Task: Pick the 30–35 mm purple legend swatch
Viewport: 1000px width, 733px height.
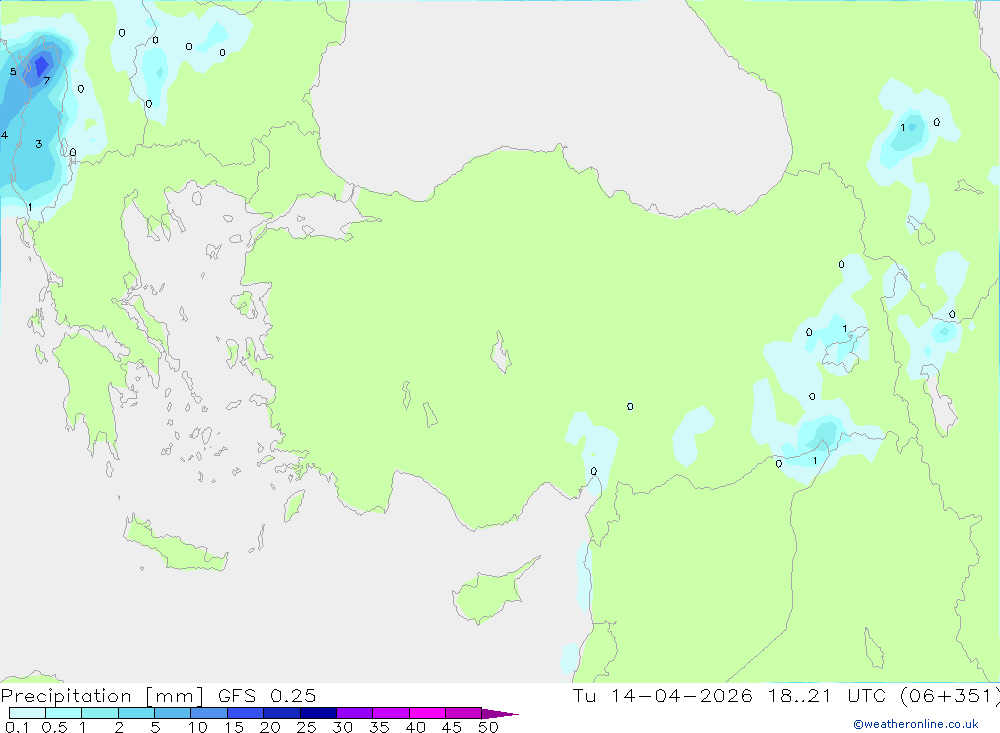Action: click(355, 713)
